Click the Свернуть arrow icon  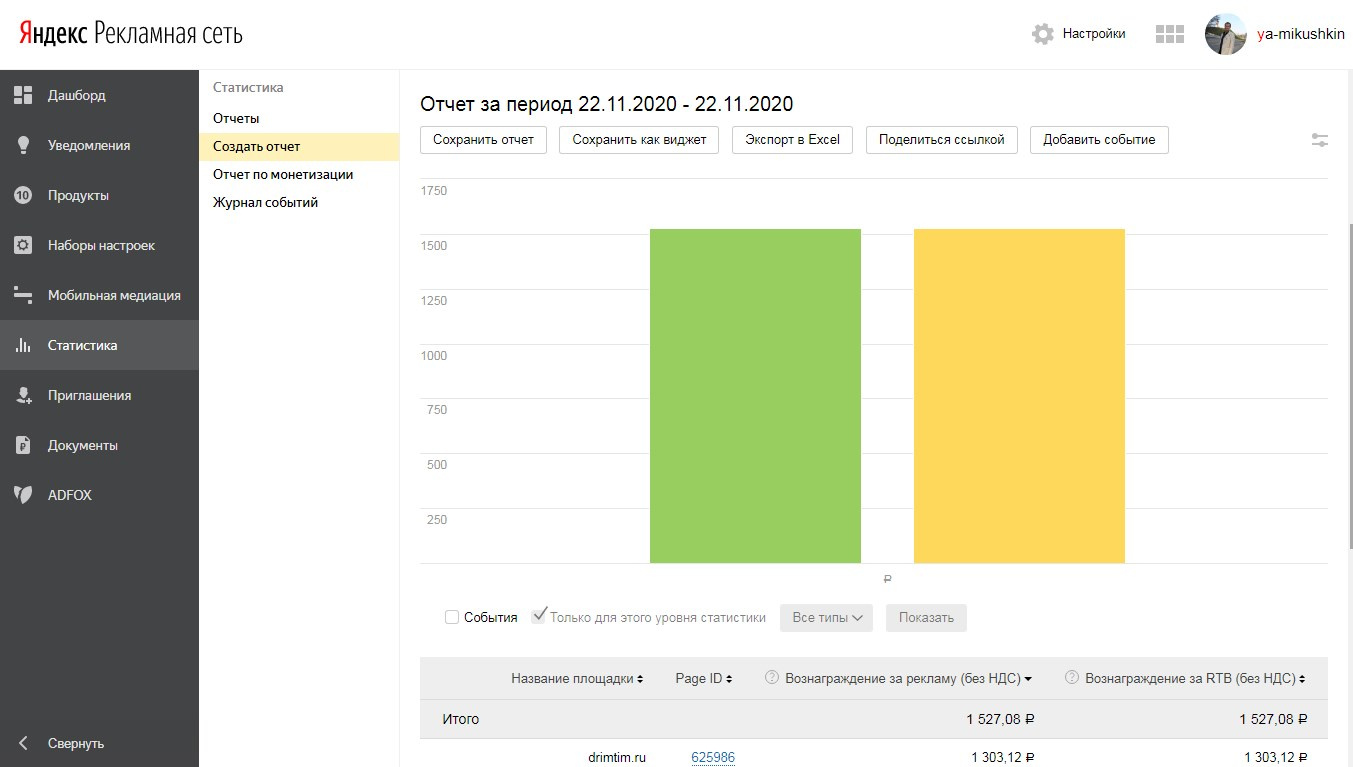pos(23,743)
